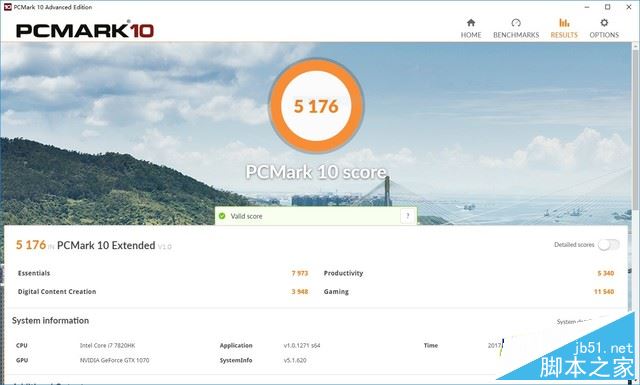Maximize the PCMark 10 window
The width and height of the screenshot is (640, 385).
[608, 7]
